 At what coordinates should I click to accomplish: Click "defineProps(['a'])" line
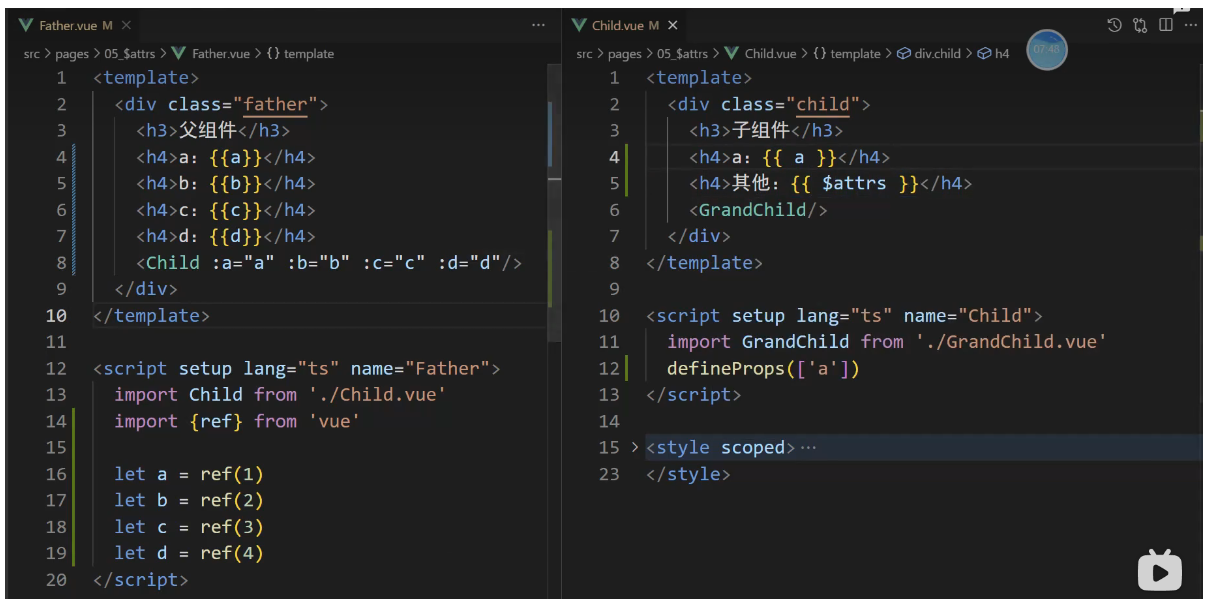763,368
